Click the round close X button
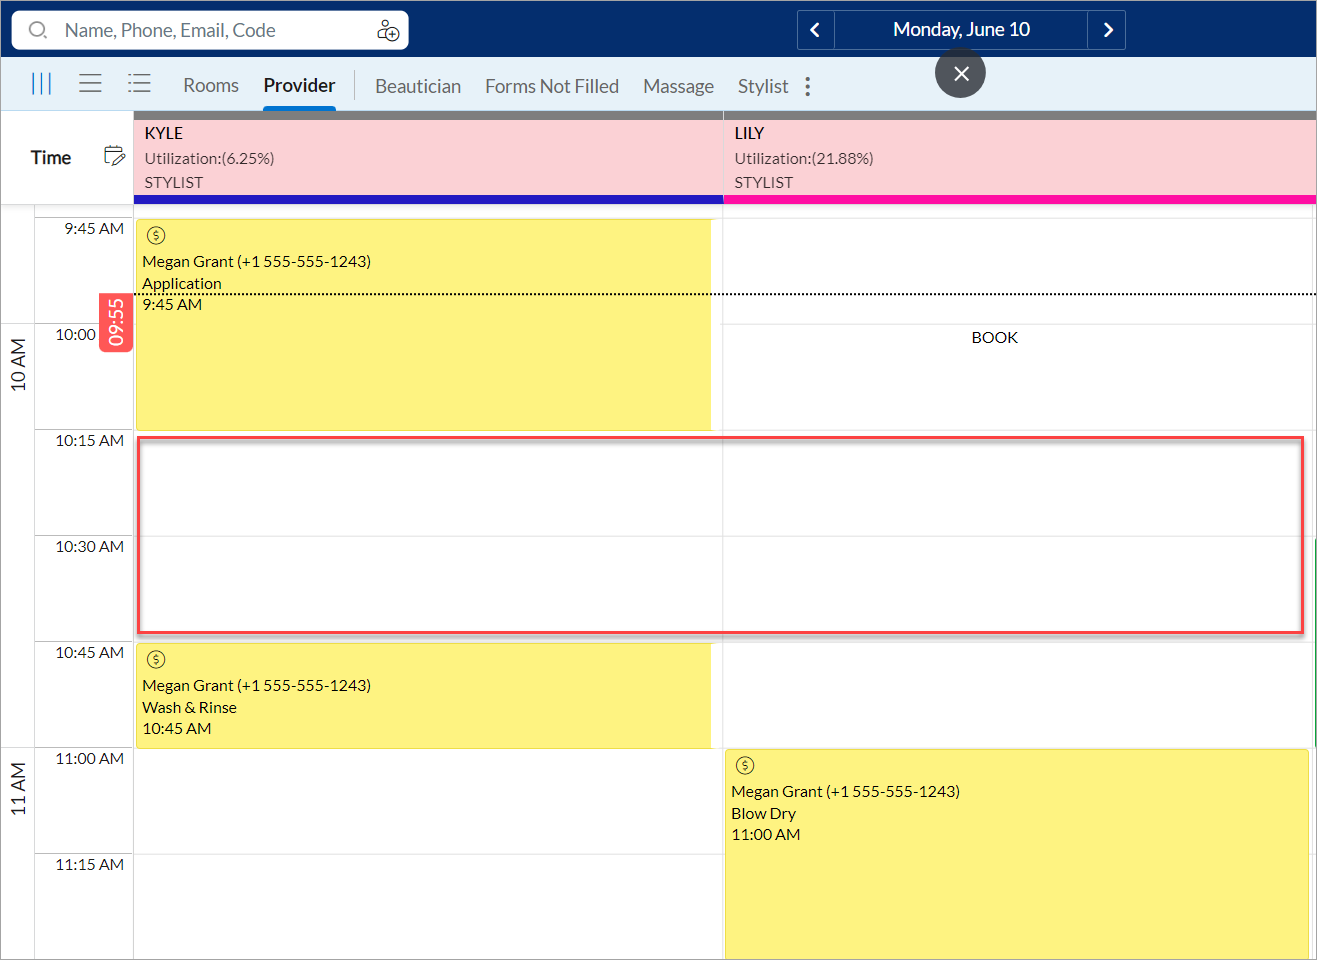Screen dimensions: 1317x960 point(960,73)
